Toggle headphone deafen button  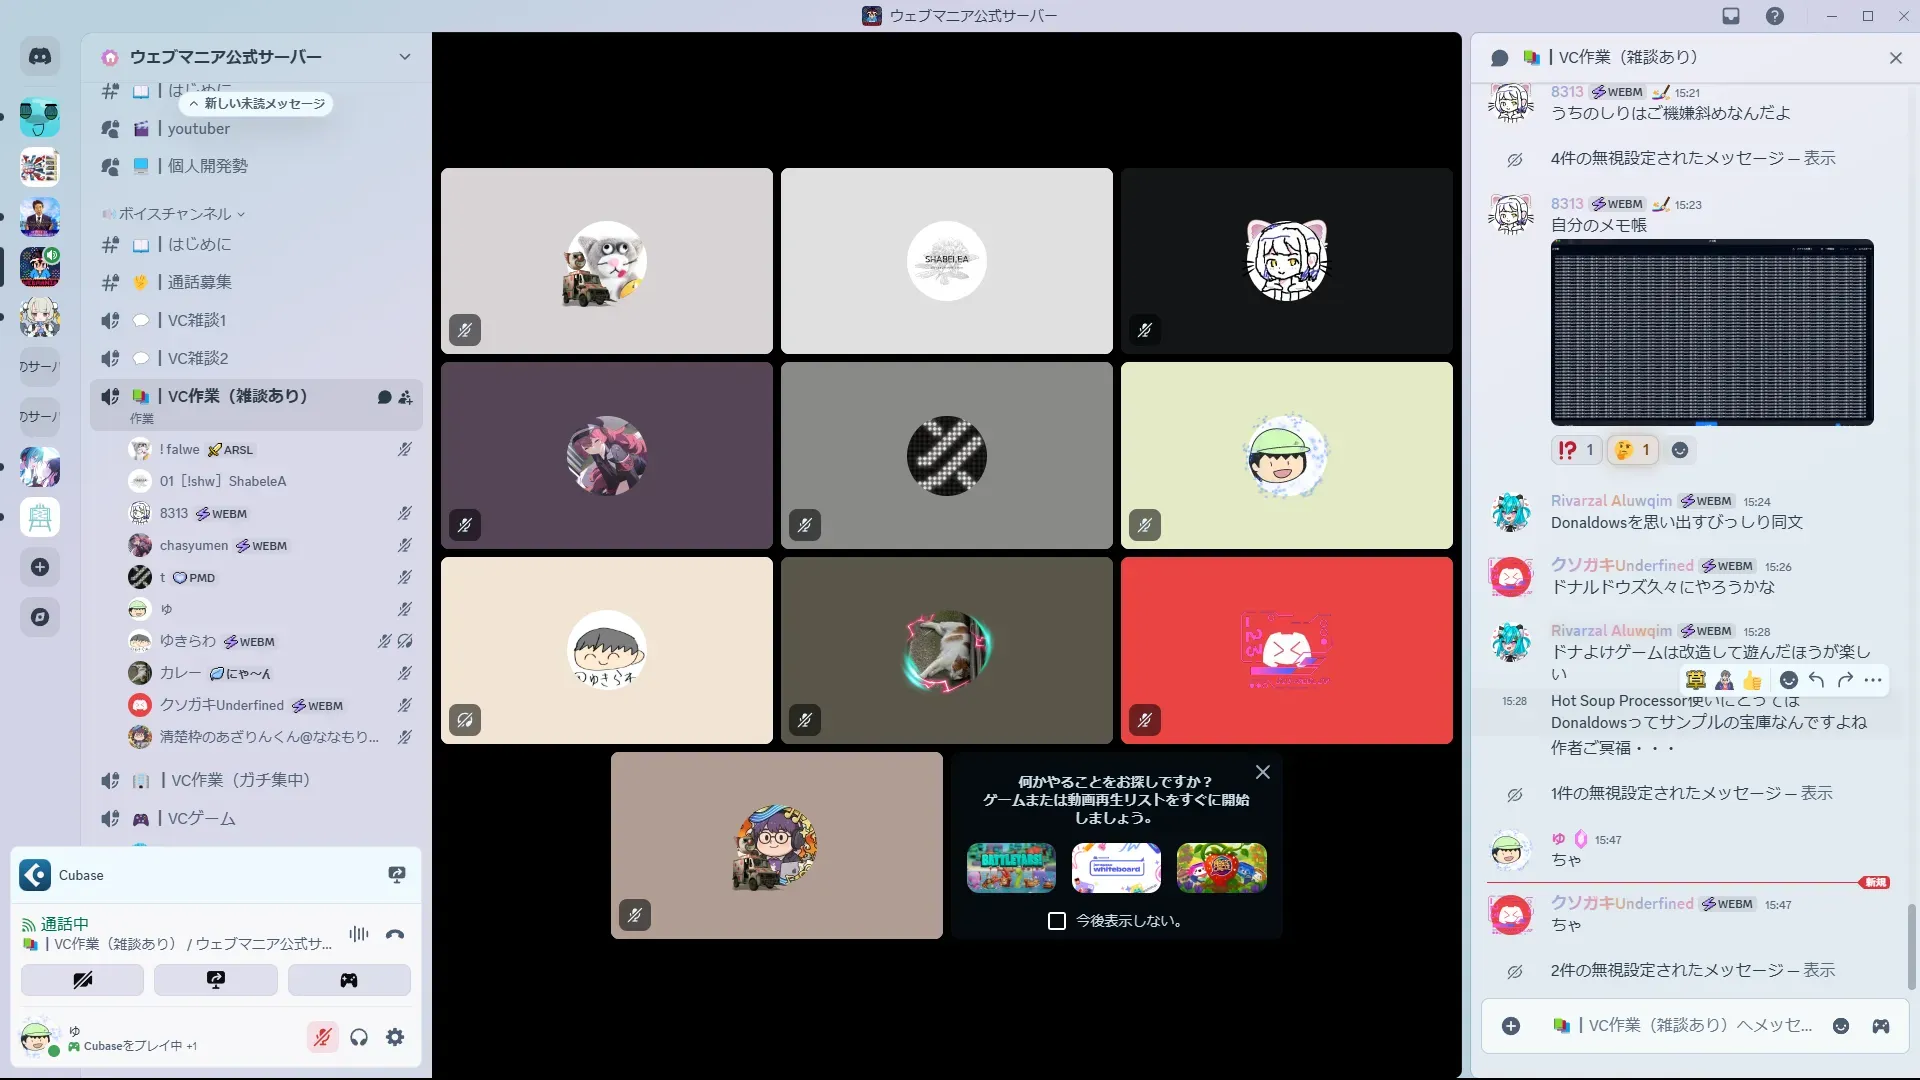coord(359,1037)
